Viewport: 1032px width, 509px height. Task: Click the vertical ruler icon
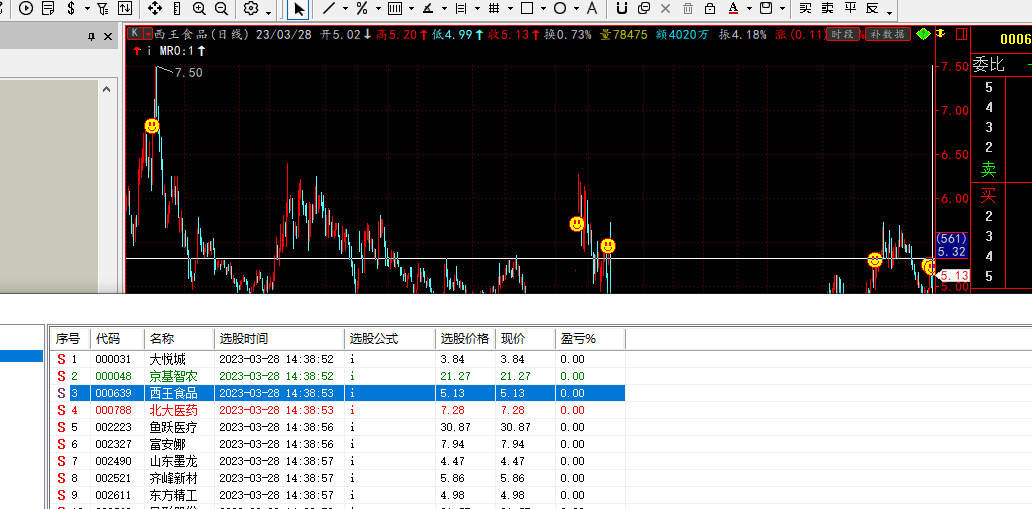(176, 9)
